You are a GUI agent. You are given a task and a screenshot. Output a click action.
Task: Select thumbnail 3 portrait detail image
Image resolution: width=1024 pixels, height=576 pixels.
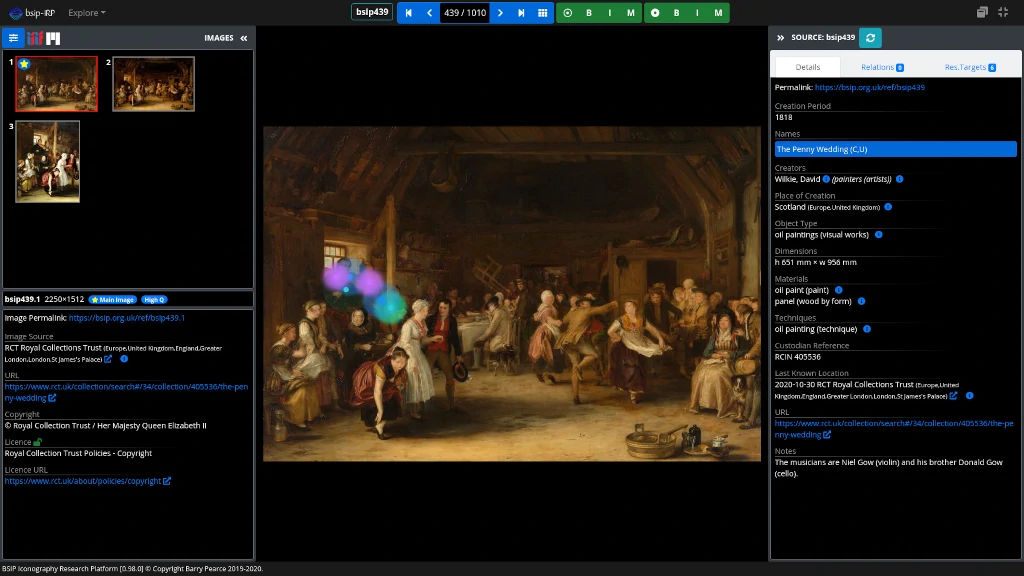(x=48, y=161)
